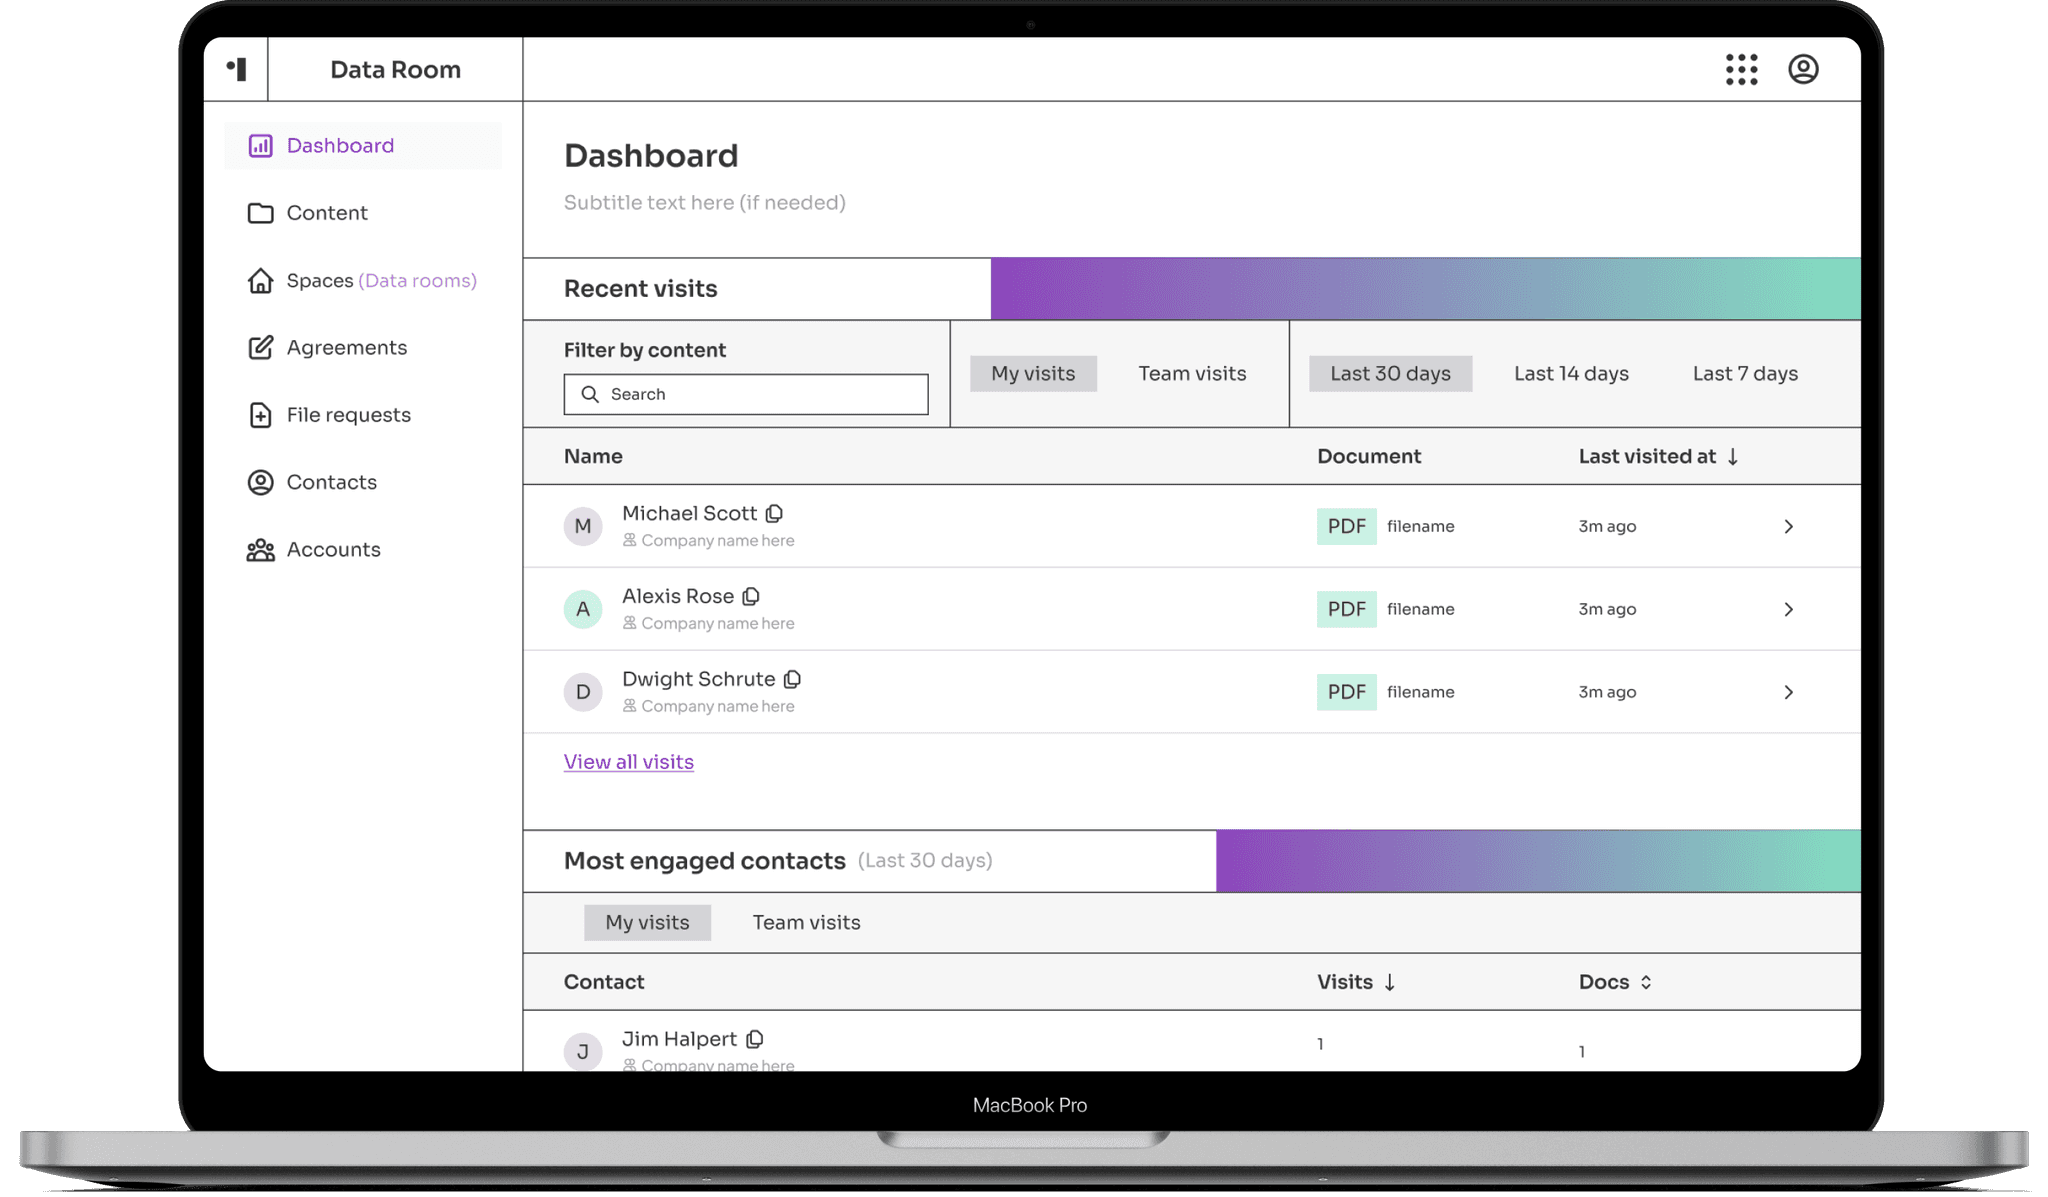
Task: Copy Alexis Rose's name with the copy icon
Action: [x=751, y=596]
